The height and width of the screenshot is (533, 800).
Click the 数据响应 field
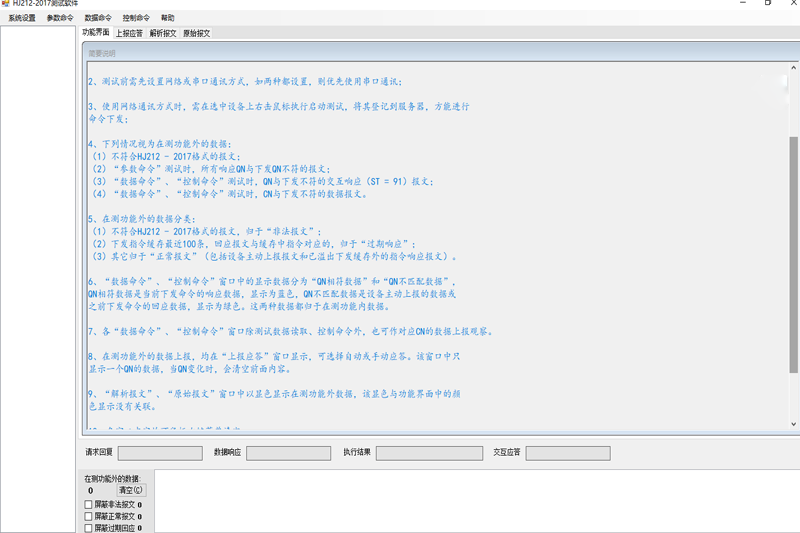288,453
